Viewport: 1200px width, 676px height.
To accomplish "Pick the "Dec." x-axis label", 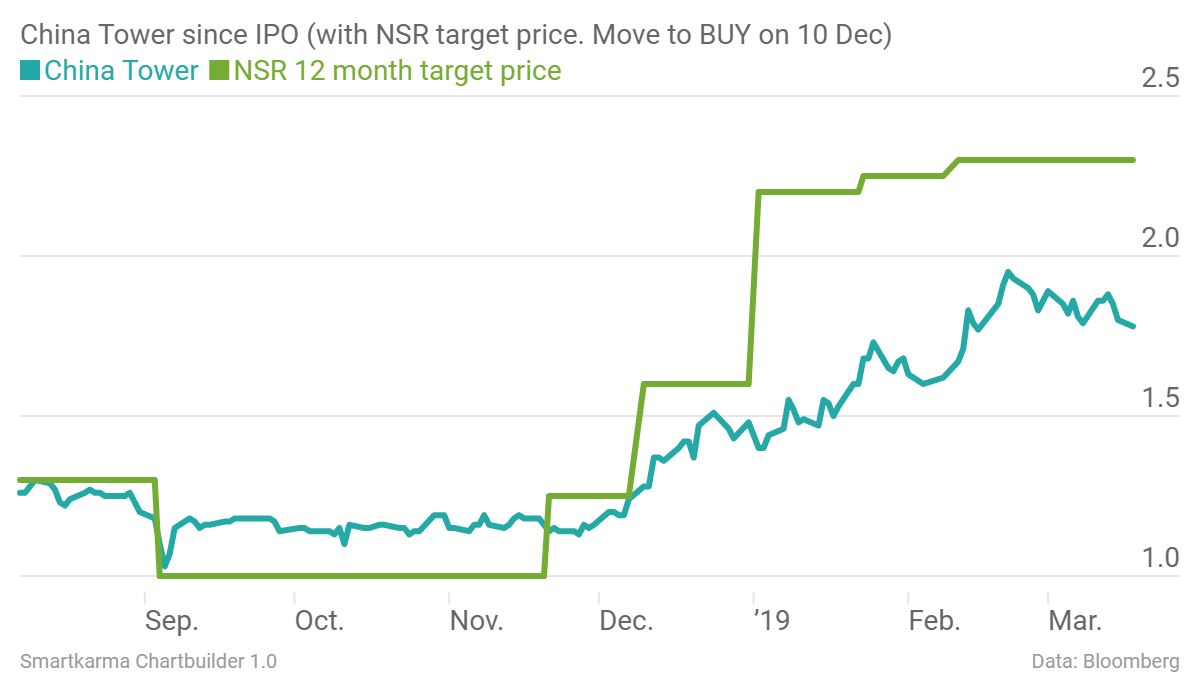I will tap(627, 621).
